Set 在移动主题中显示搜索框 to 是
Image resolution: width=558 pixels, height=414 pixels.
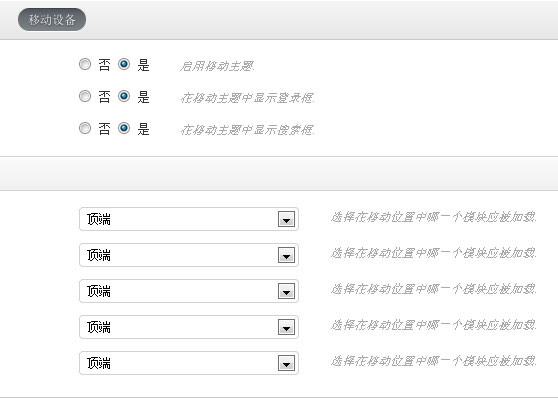click(x=124, y=129)
